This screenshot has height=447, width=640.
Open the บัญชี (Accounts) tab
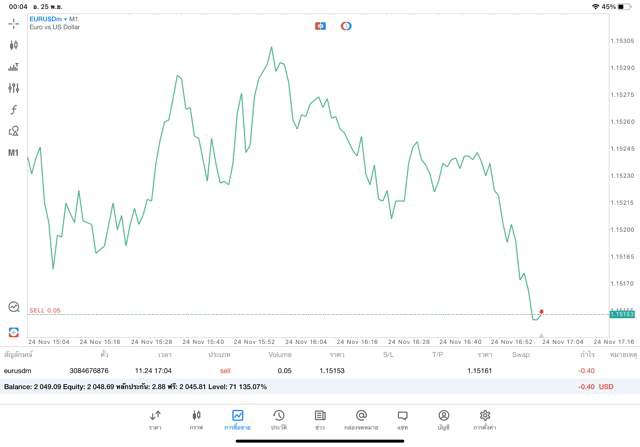(443, 418)
